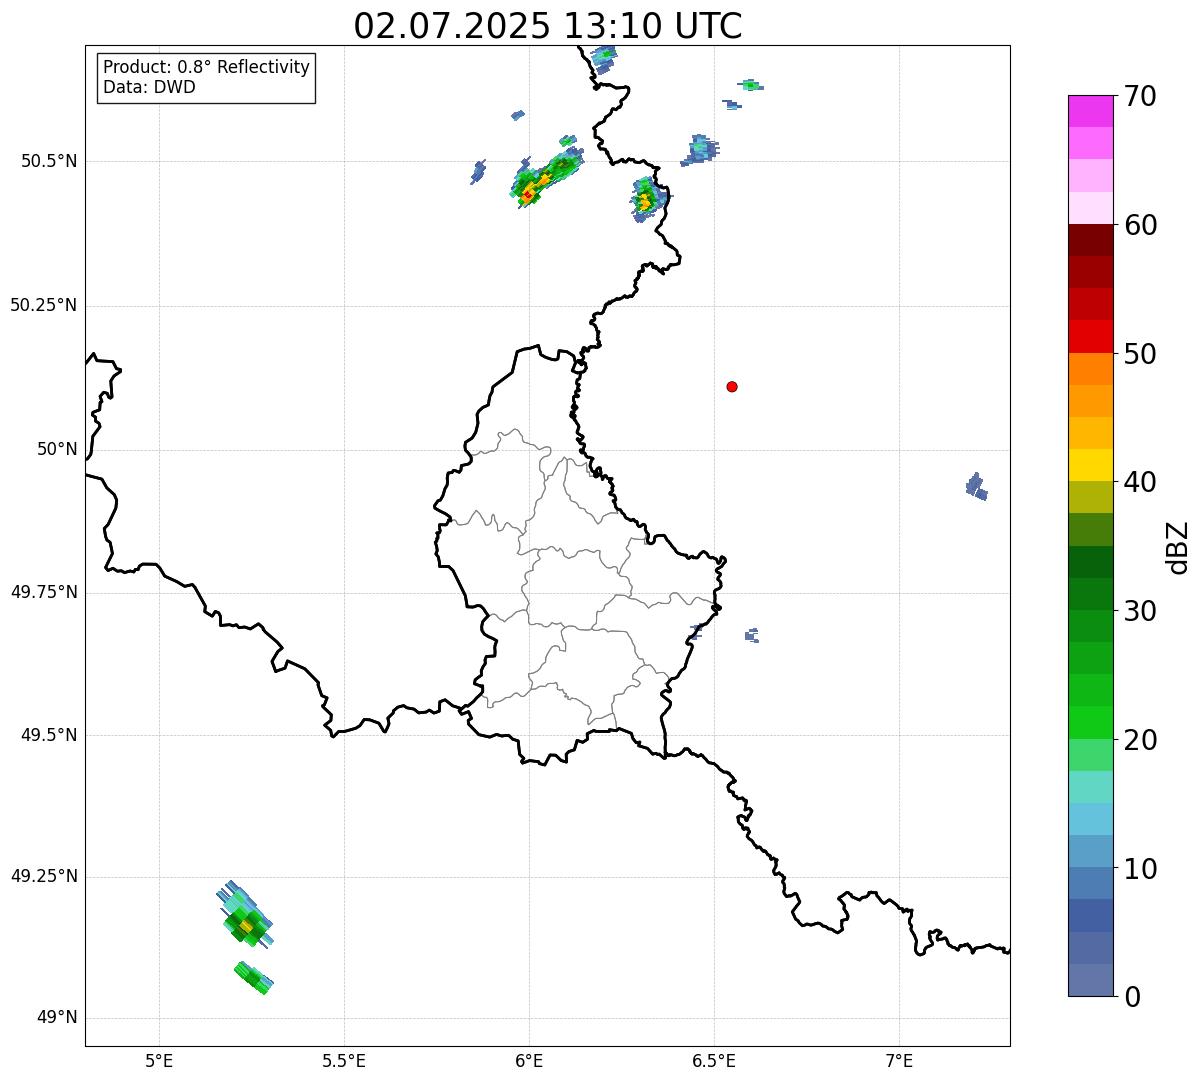Click the 49.25°N latitude tick label
The width and height of the screenshot is (1202, 1081).
[x=44, y=877]
